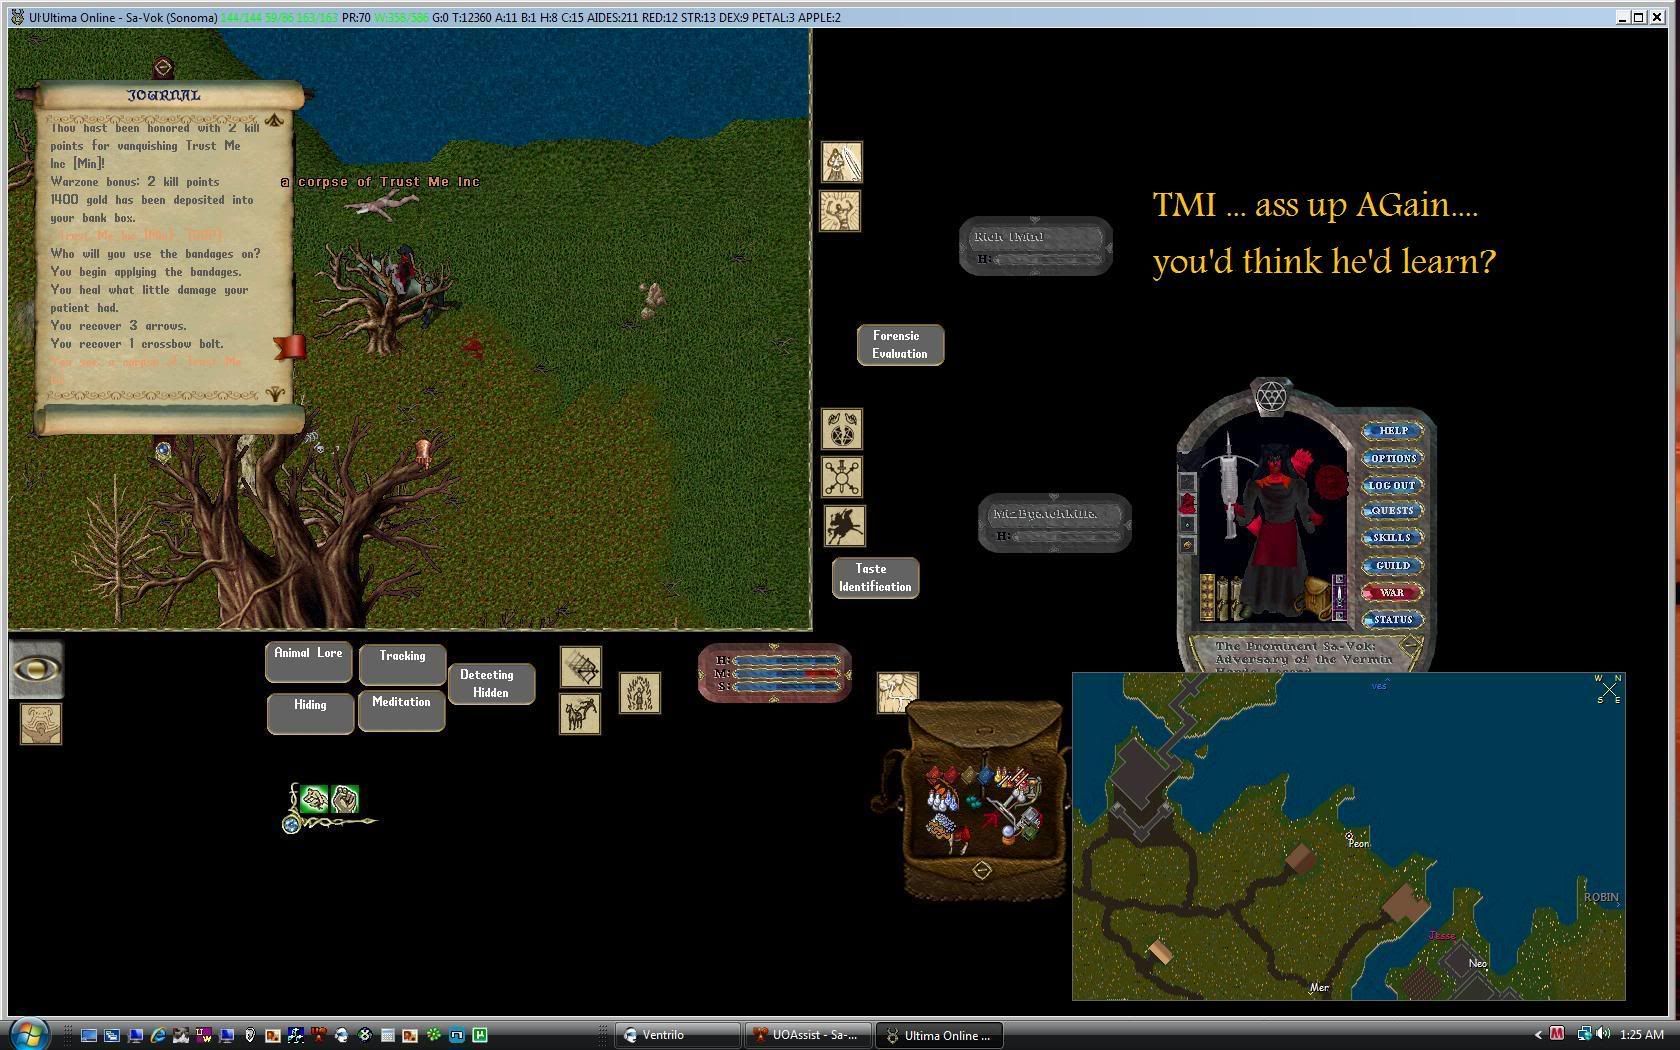Cast the spell icon showing robed figure with sword
The width and height of the screenshot is (1680, 1050).
pyautogui.click(x=842, y=162)
